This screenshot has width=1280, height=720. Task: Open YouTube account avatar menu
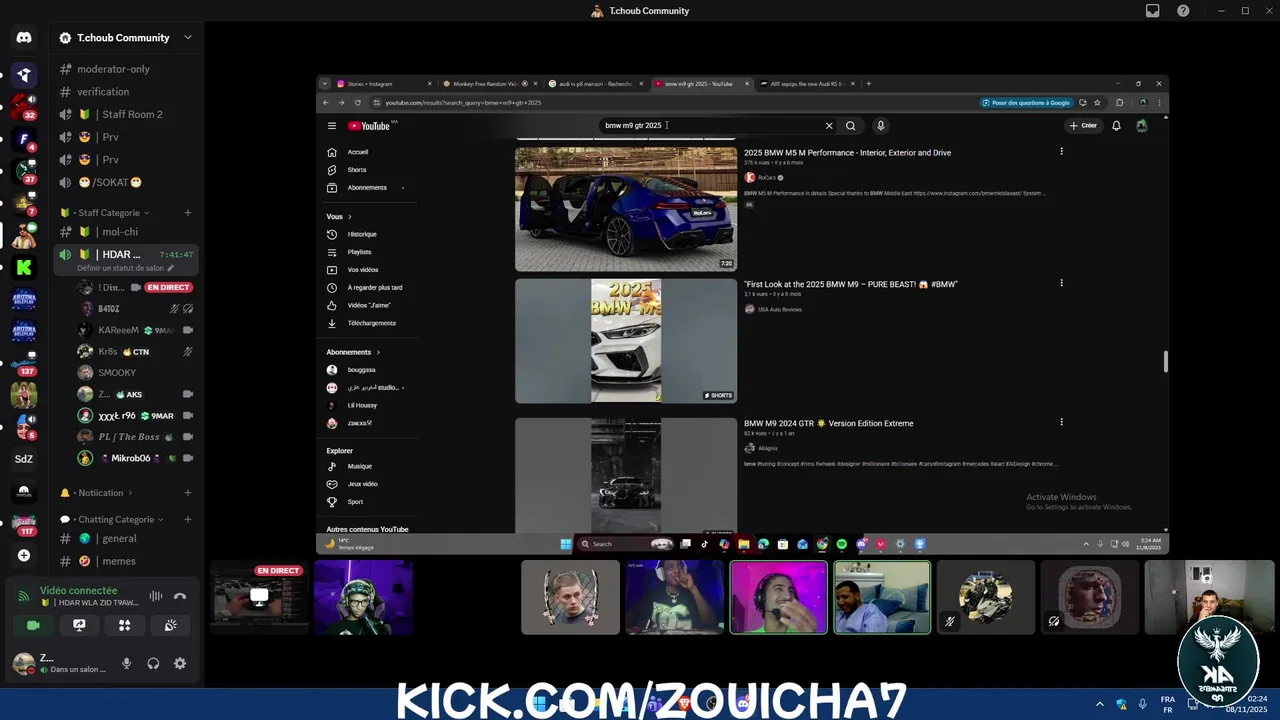pyautogui.click(x=1141, y=126)
